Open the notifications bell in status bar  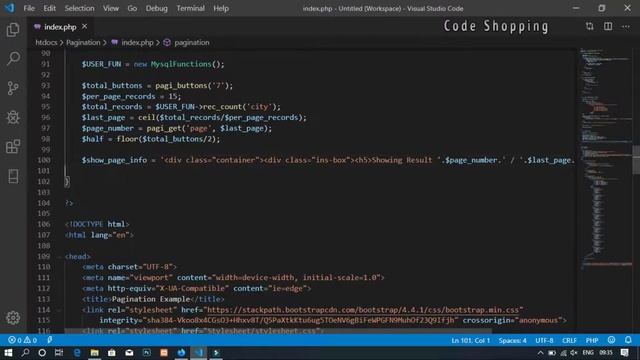(x=628, y=340)
